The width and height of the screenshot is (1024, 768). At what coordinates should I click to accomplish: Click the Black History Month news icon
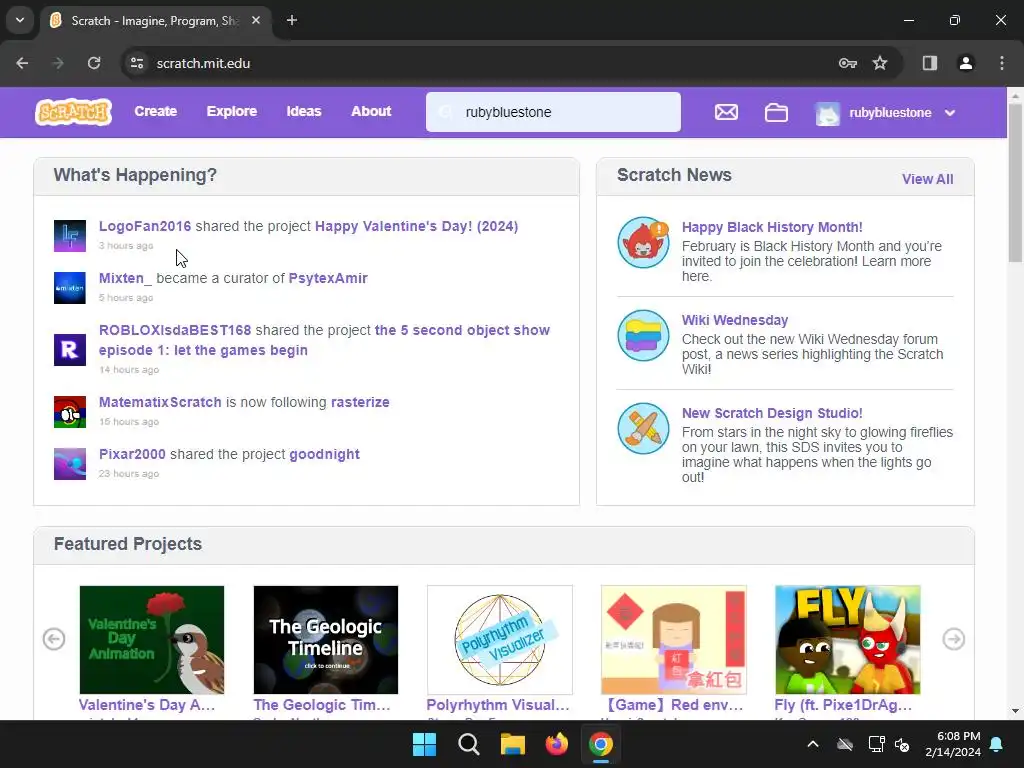[643, 242]
